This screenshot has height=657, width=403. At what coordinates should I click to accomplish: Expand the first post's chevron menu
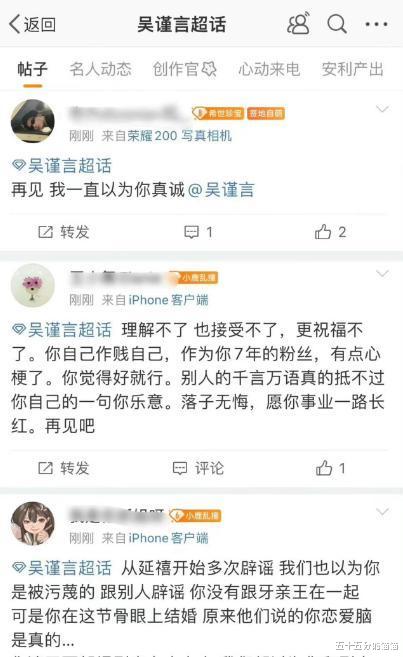[382, 109]
